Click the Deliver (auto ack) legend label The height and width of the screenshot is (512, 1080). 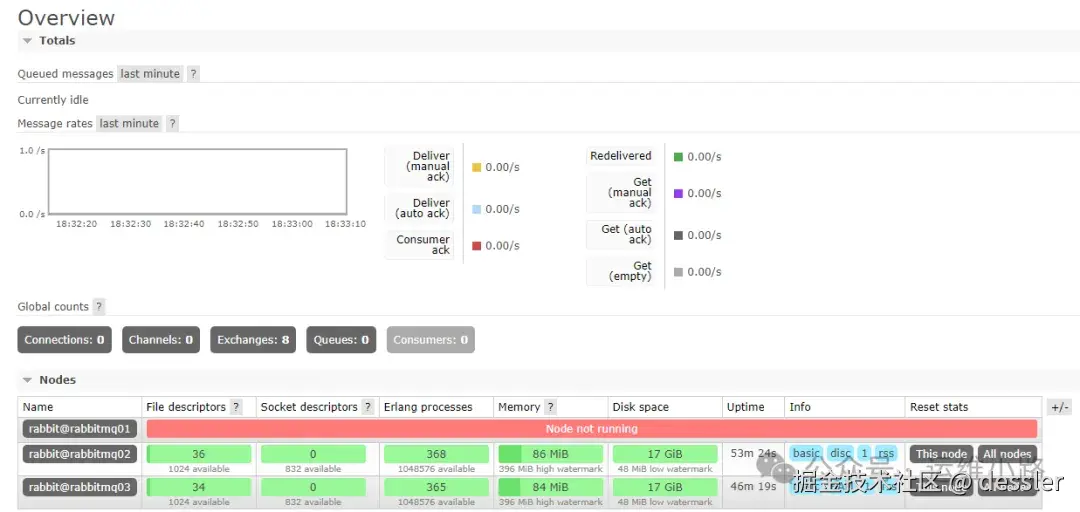tap(419, 208)
